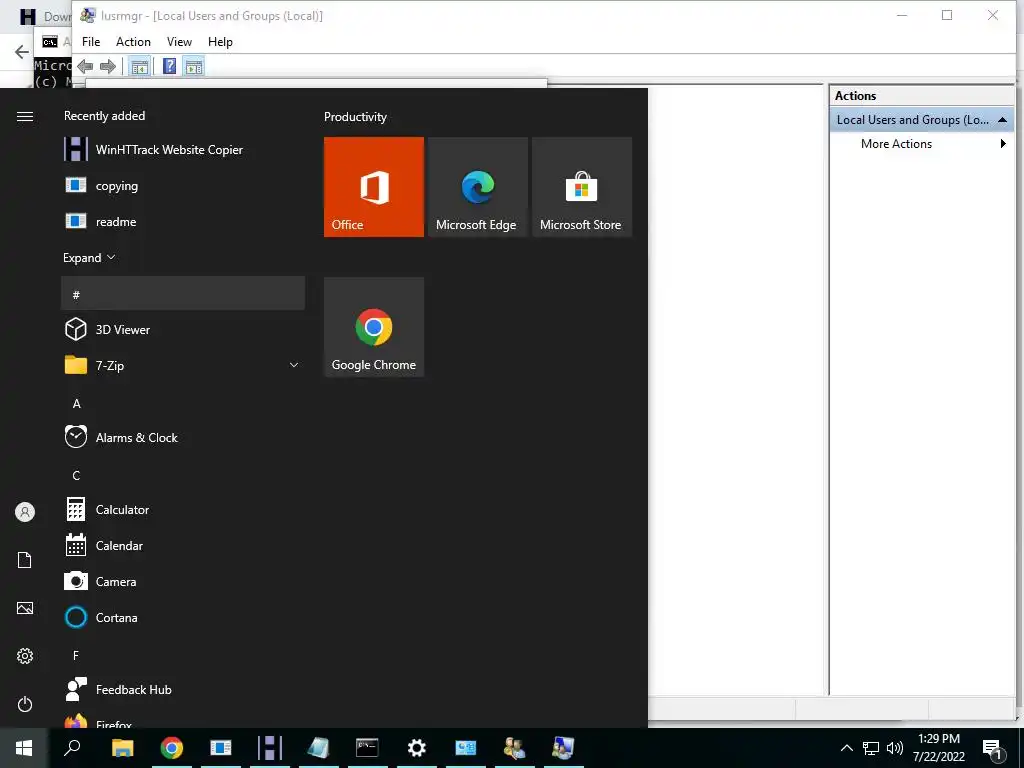Switch to Chrome on the taskbar
This screenshot has height=768, width=1024.
[172, 748]
